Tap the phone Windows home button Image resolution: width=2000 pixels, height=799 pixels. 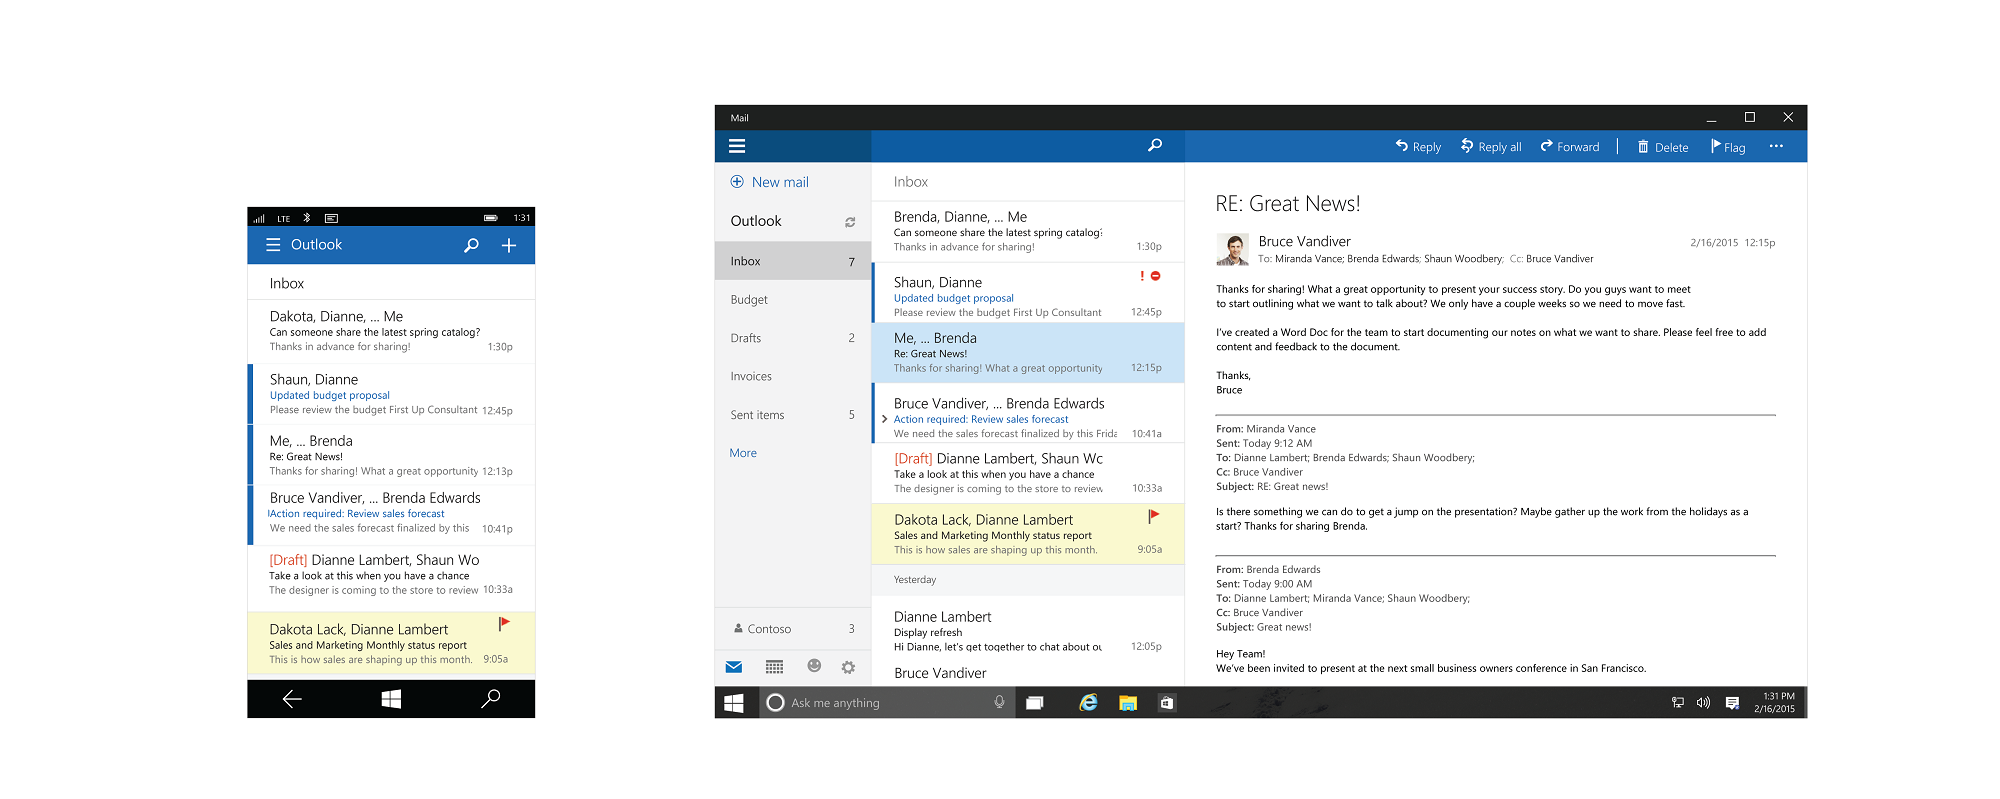point(391,699)
